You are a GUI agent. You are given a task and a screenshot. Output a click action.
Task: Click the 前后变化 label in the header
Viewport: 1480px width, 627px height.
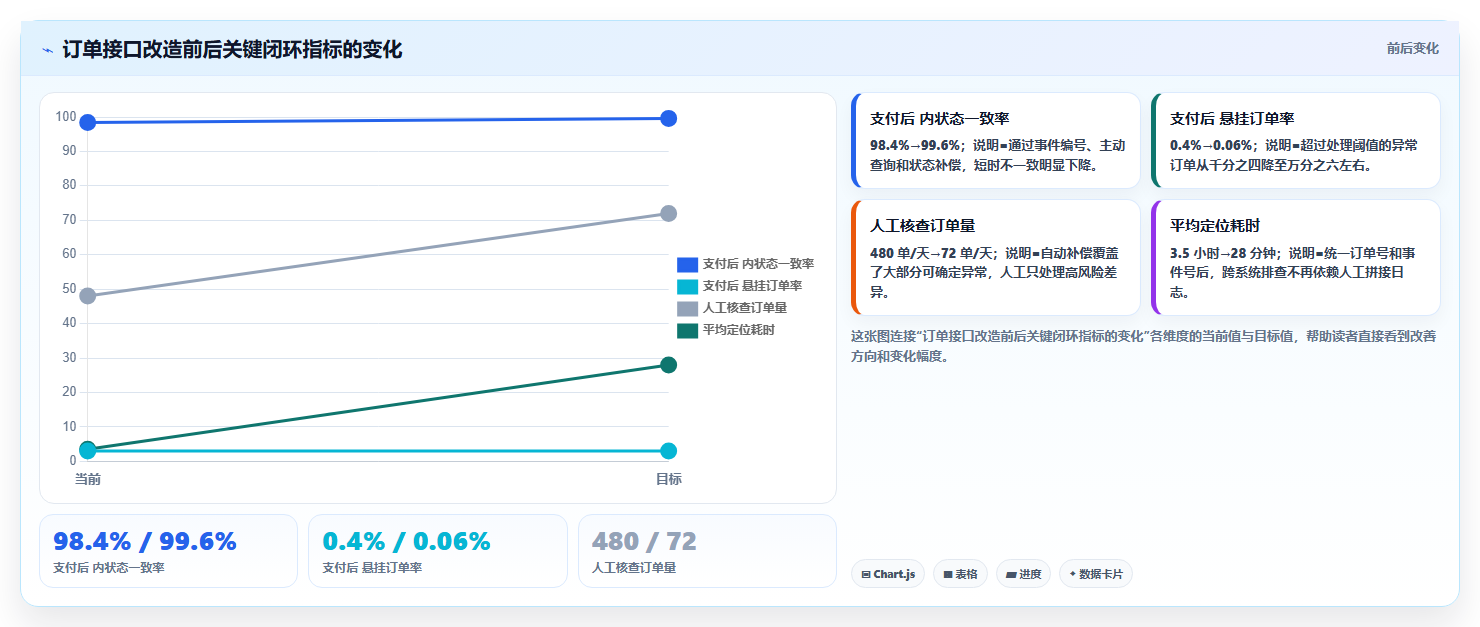click(x=1413, y=48)
